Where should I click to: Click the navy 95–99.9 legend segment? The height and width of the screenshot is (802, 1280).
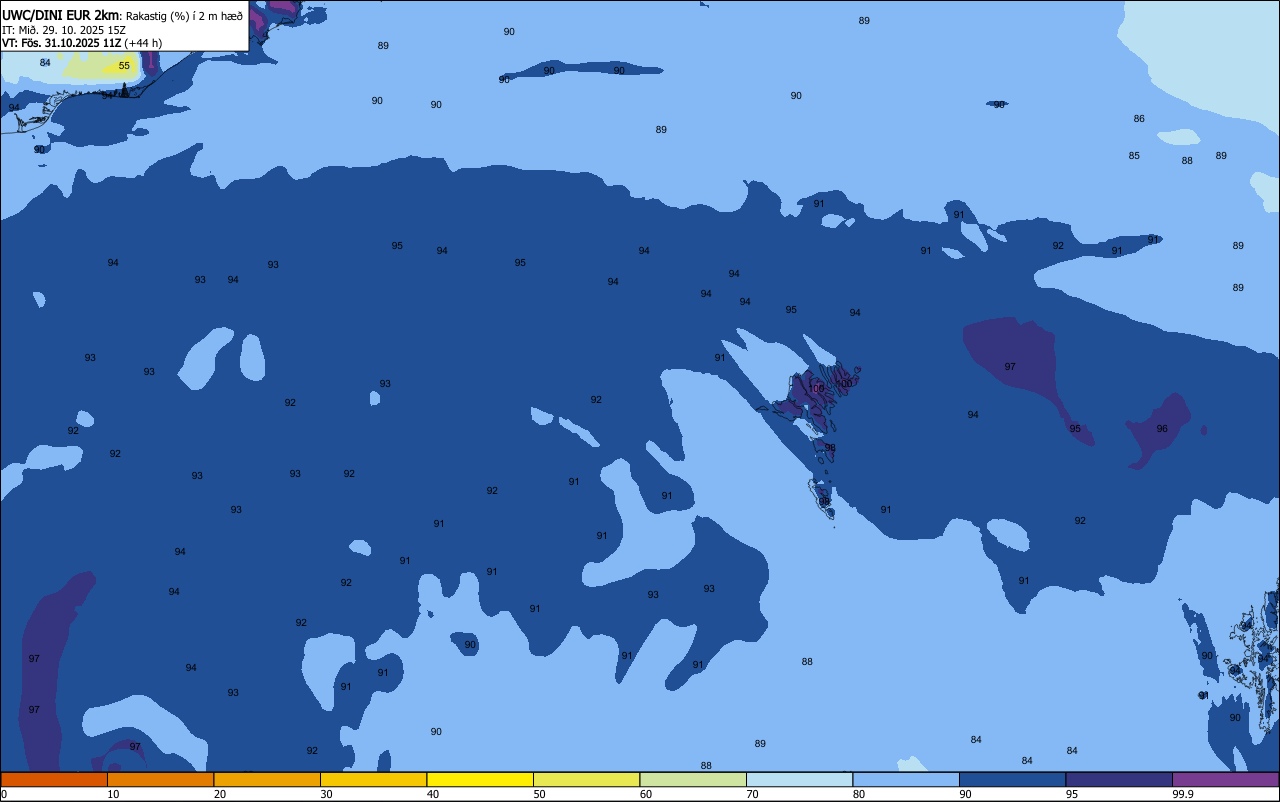1119,779
